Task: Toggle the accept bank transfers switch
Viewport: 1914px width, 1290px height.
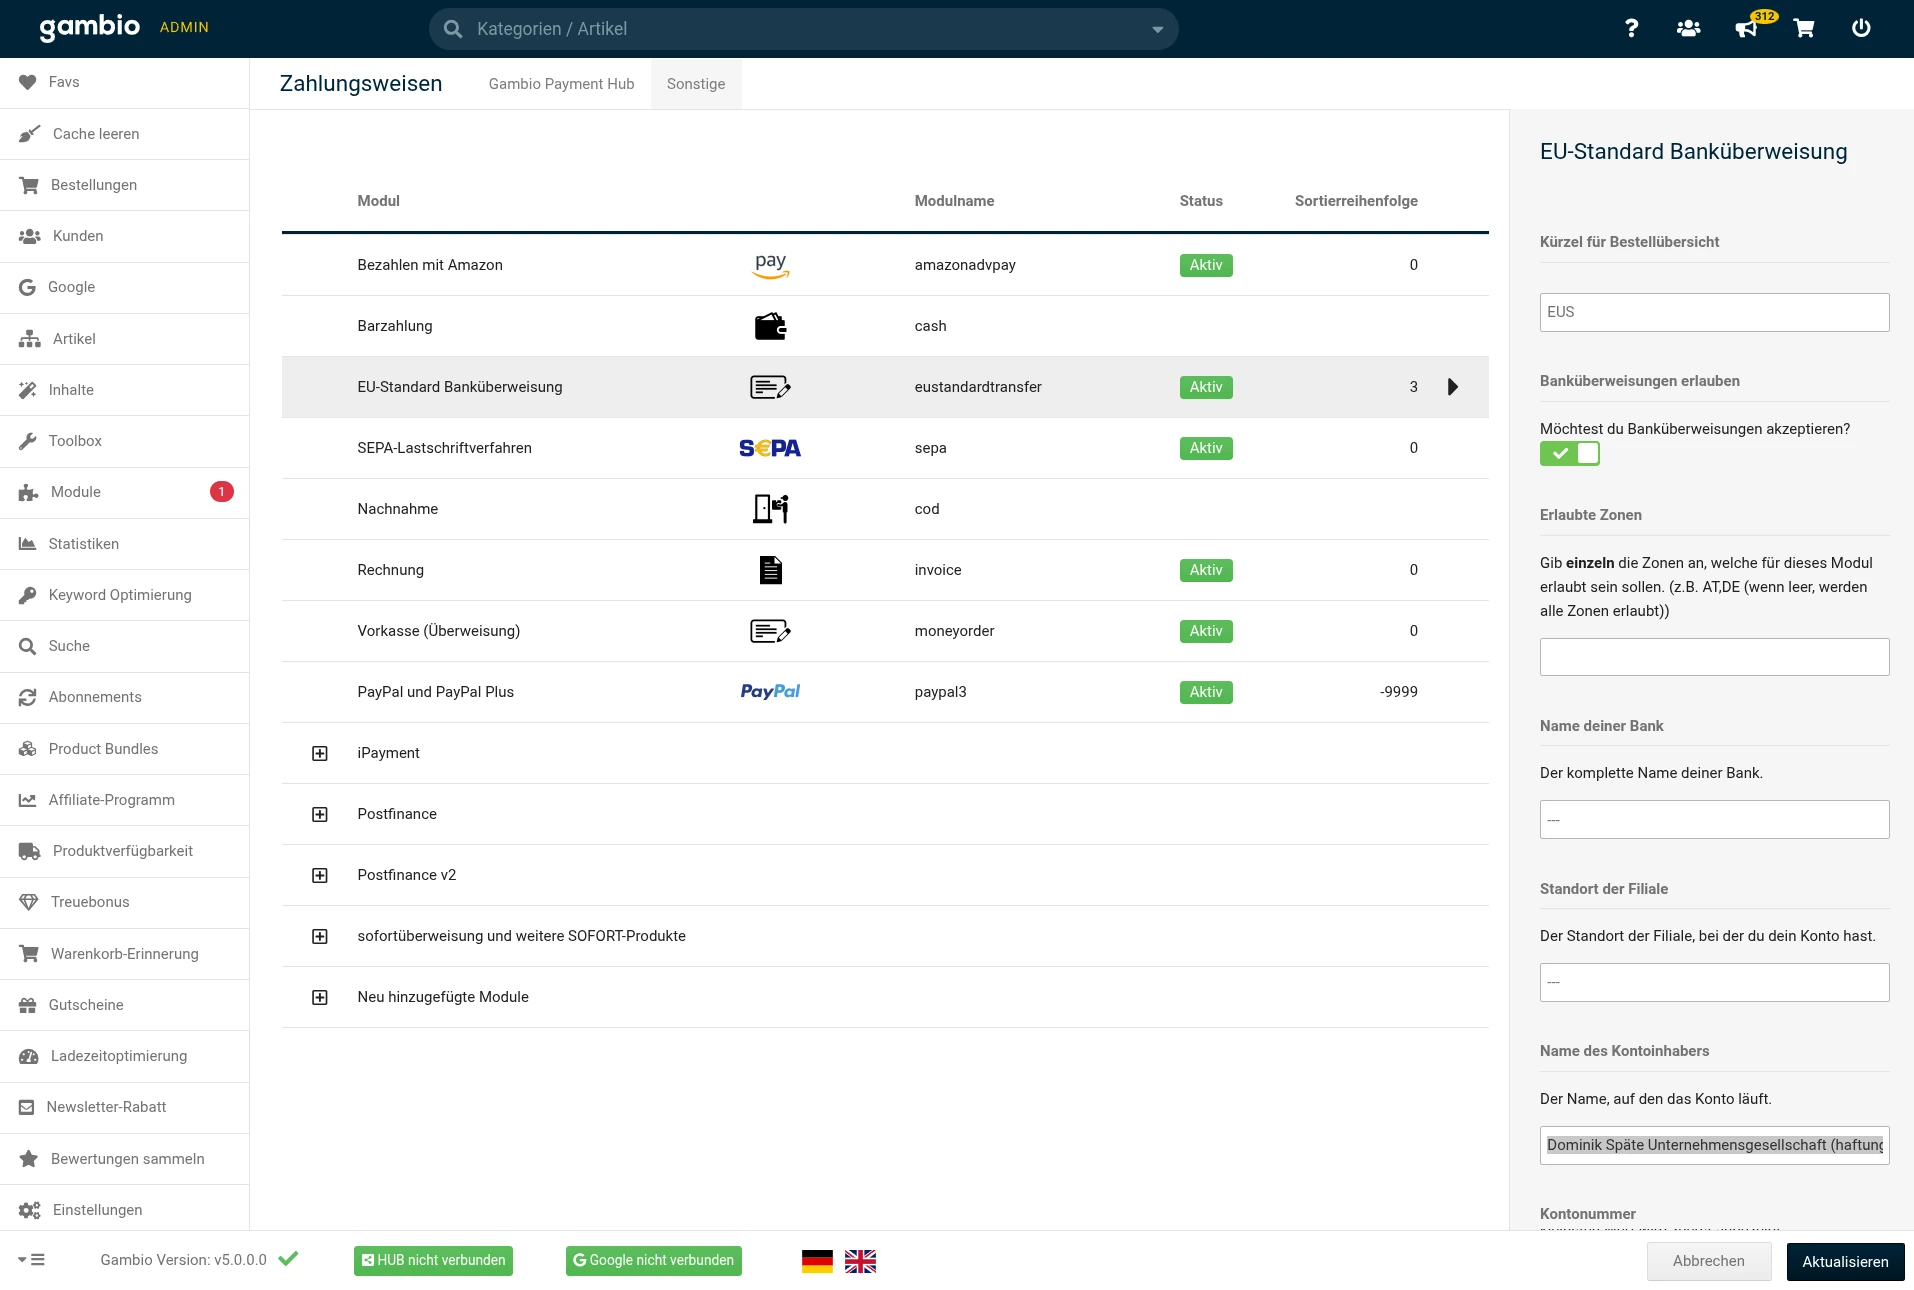Action: point(1570,454)
